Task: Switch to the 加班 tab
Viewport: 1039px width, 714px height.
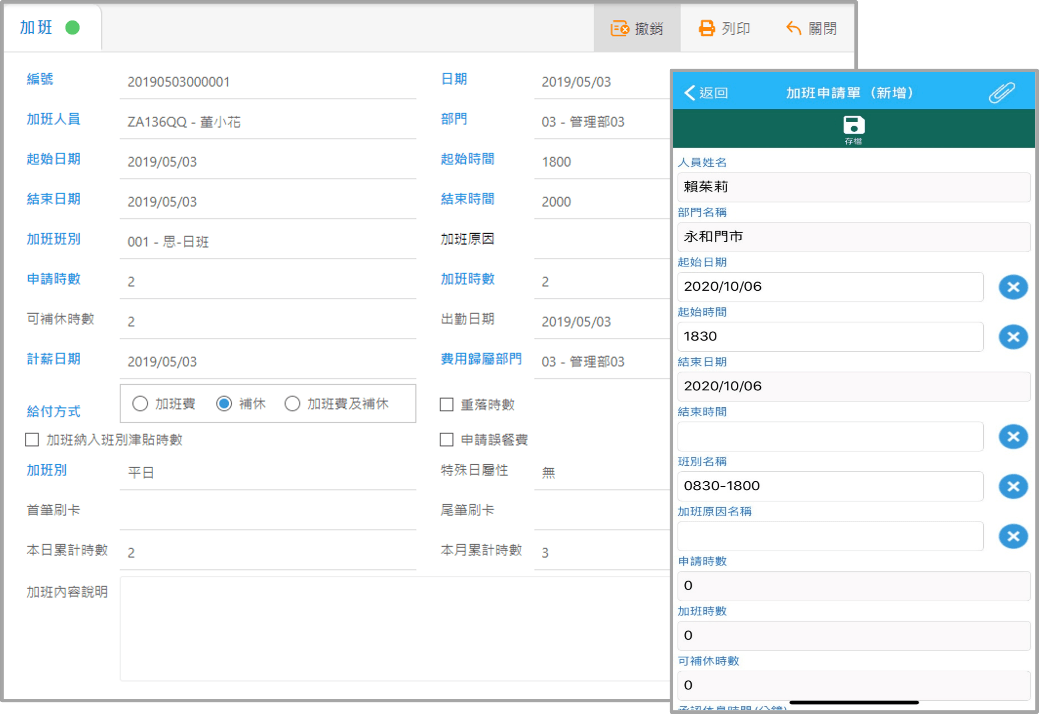Action: [x=50, y=28]
